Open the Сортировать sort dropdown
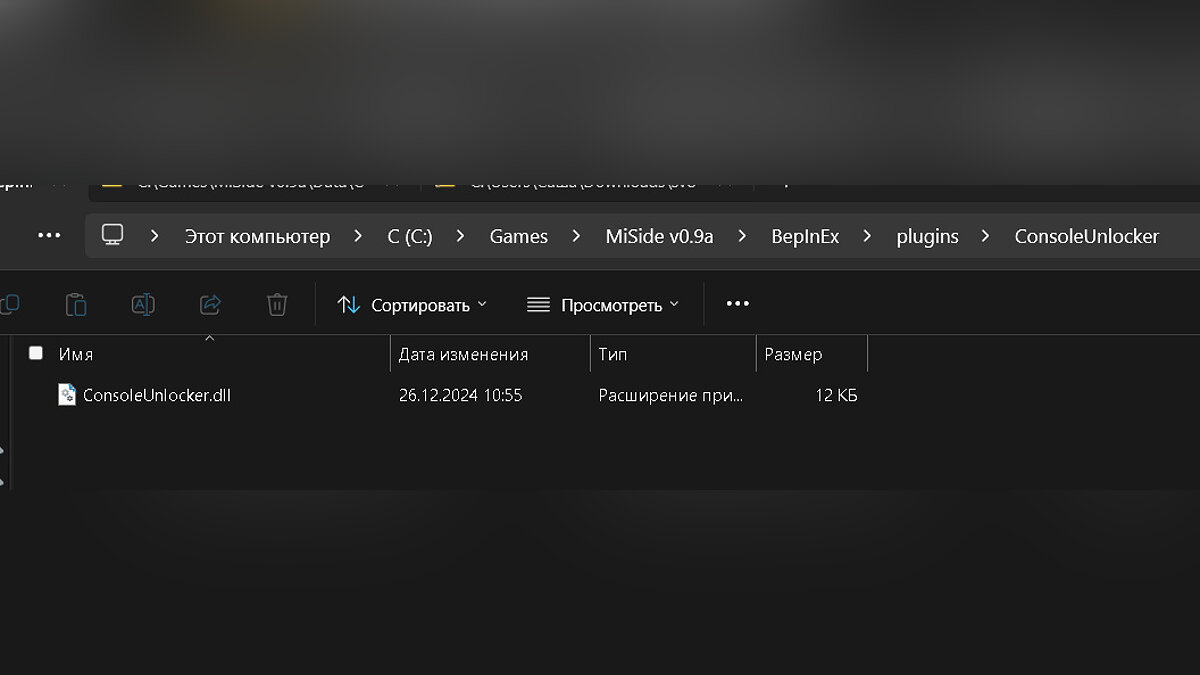 pyautogui.click(x=412, y=305)
